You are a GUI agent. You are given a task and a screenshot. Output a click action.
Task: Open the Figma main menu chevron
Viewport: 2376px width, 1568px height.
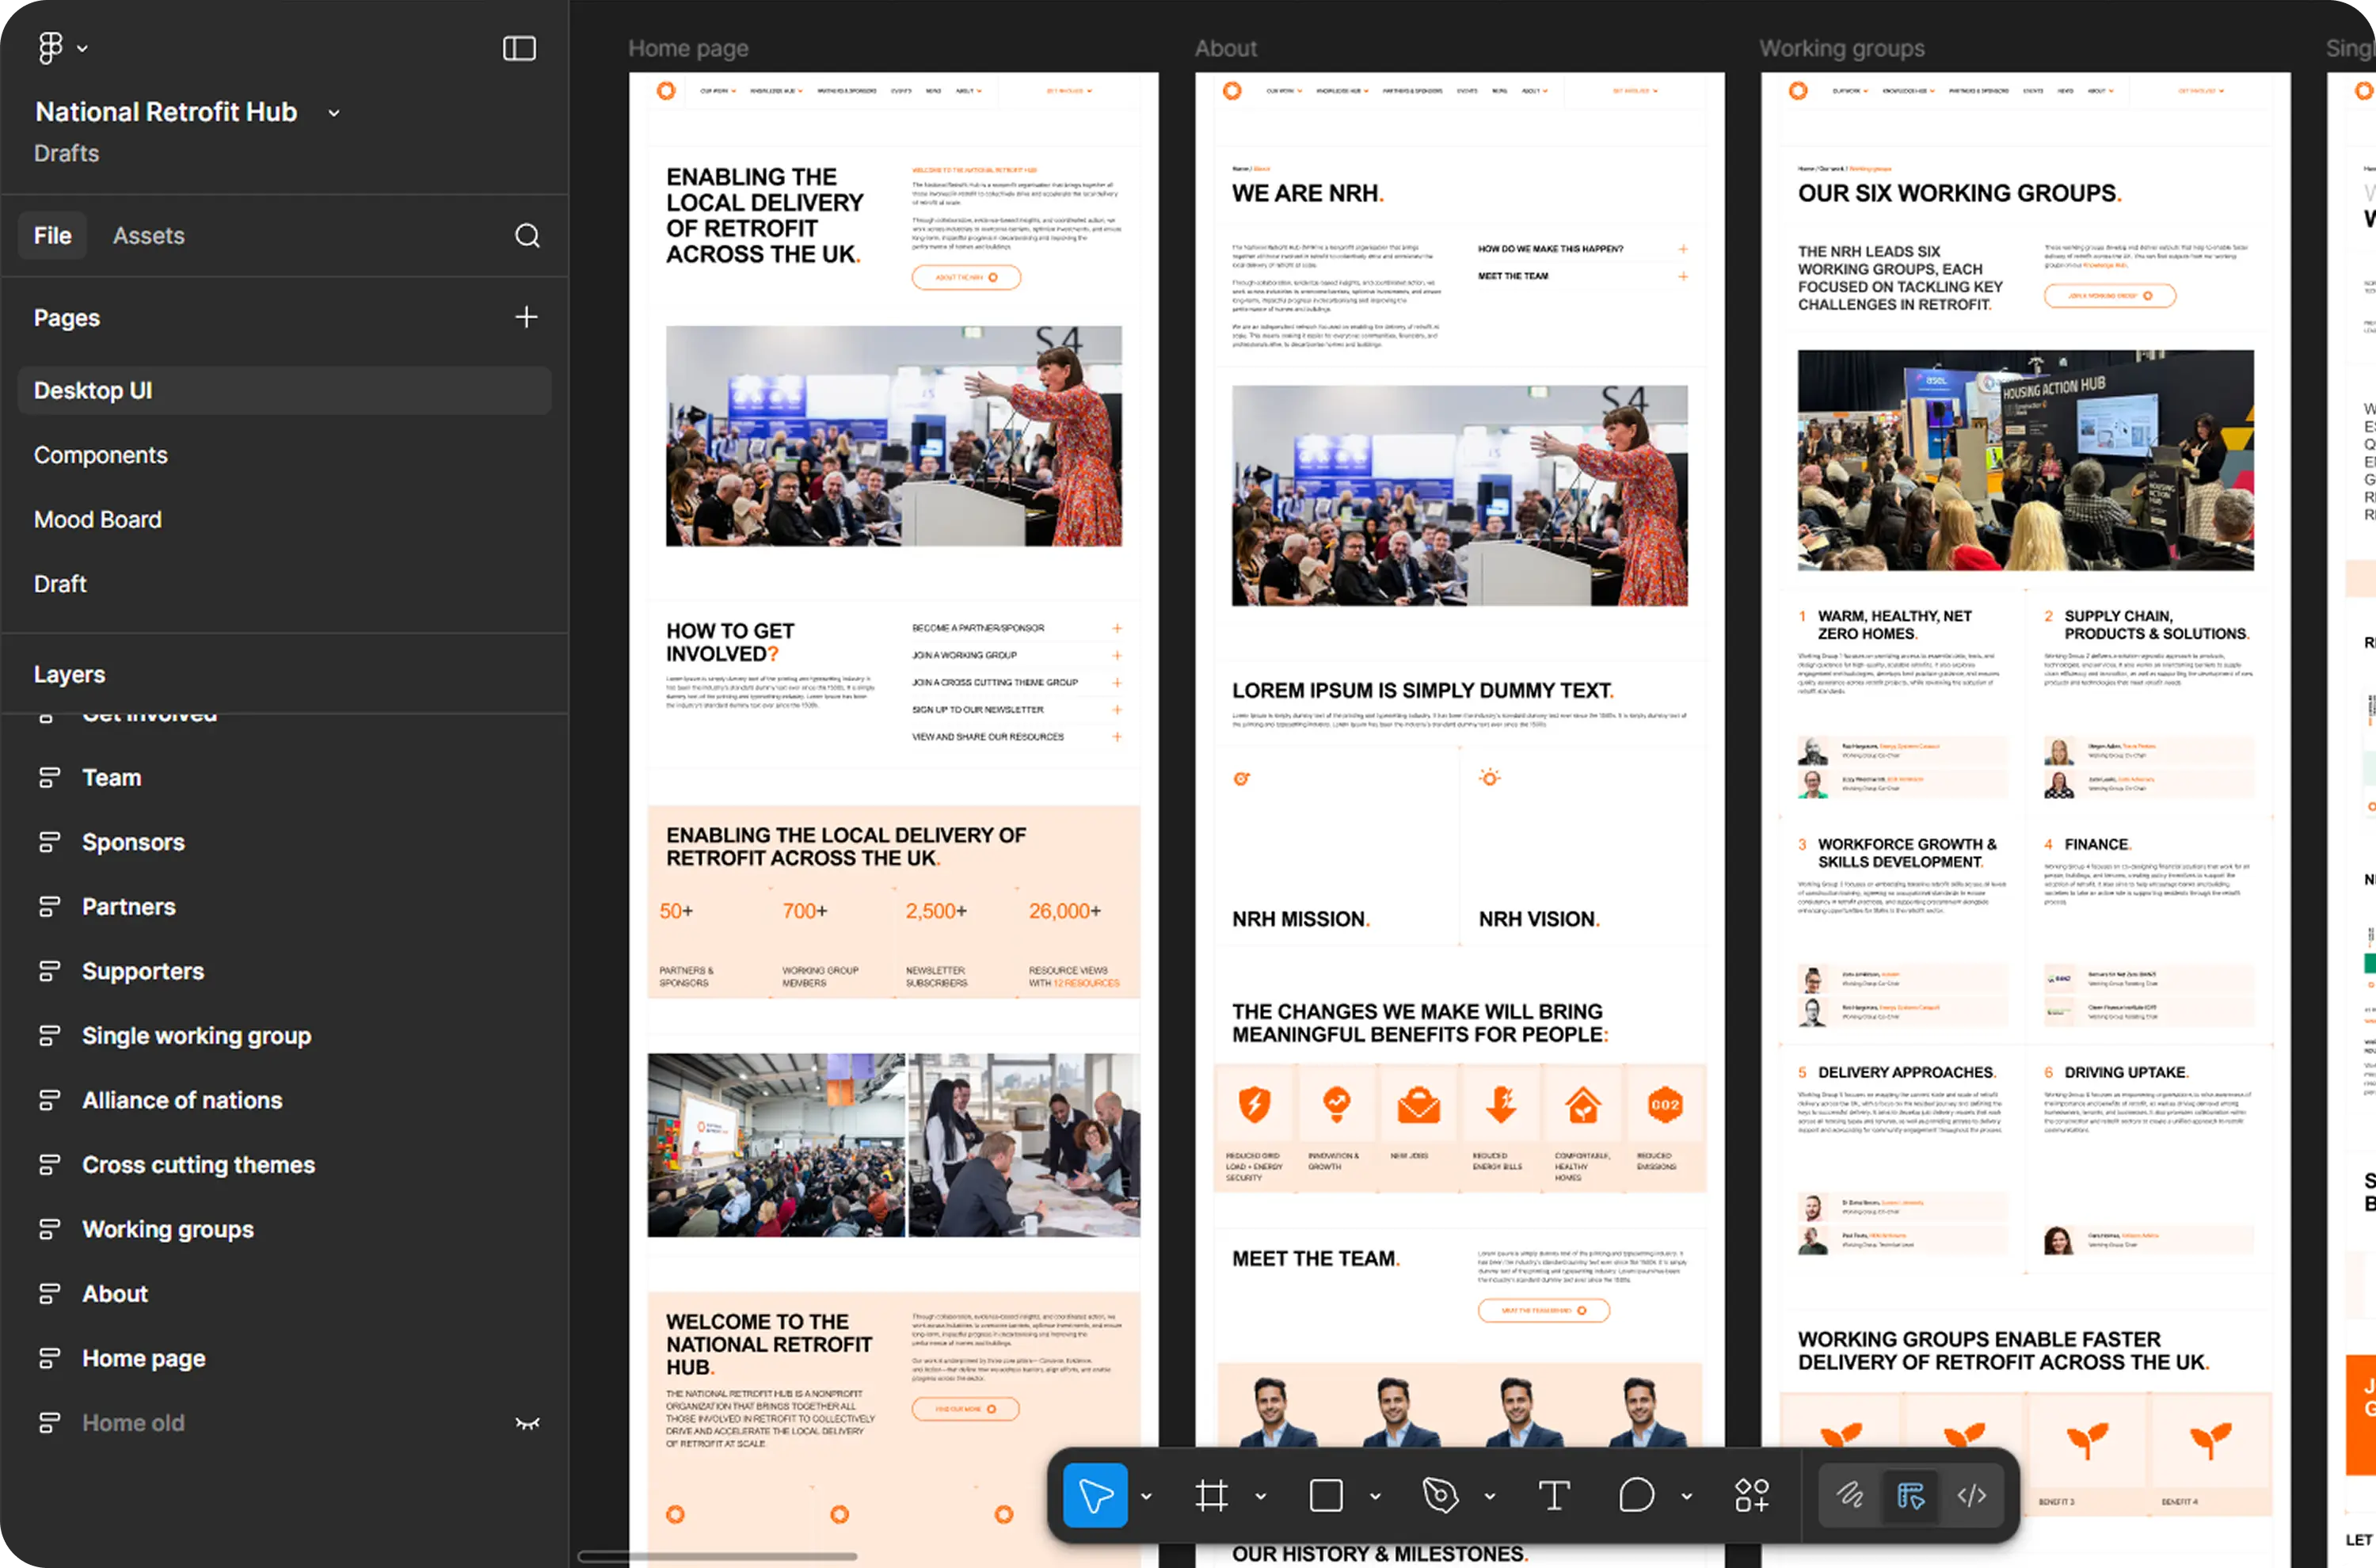click(84, 47)
